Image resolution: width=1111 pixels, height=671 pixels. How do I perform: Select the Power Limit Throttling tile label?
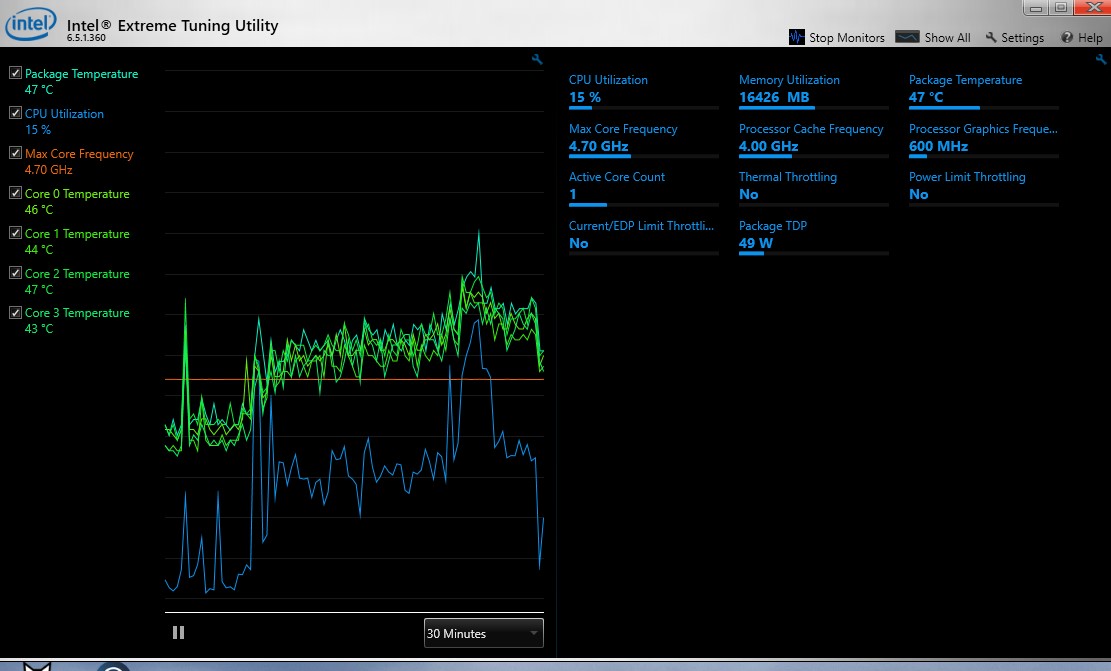point(966,177)
